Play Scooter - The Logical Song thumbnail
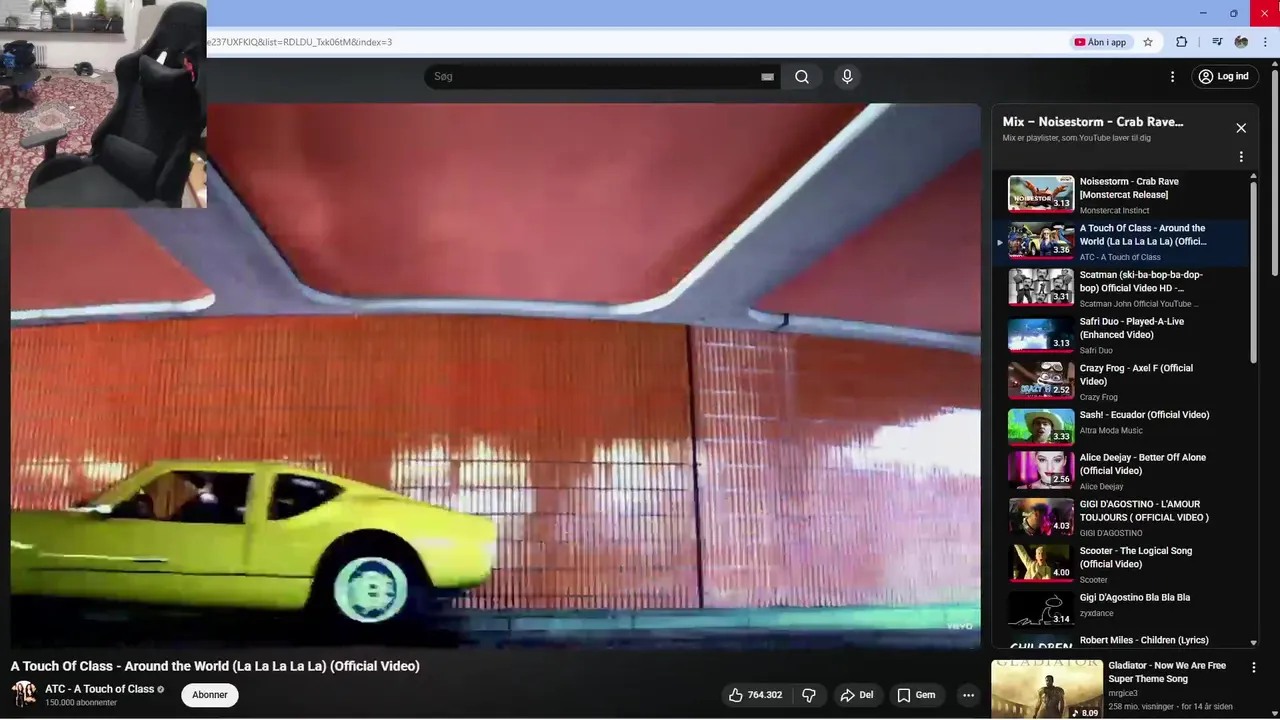This screenshot has width=1280, height=720. 1041,563
